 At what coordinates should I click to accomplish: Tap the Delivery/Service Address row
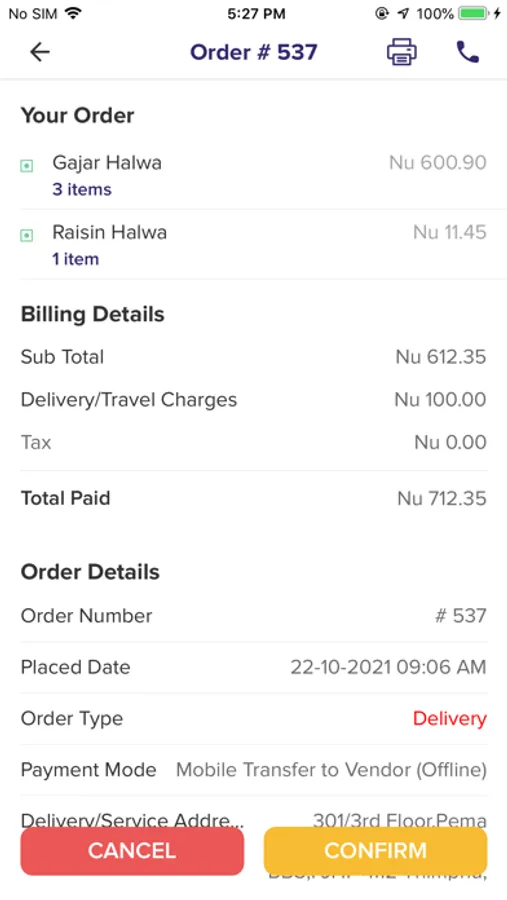[253, 821]
